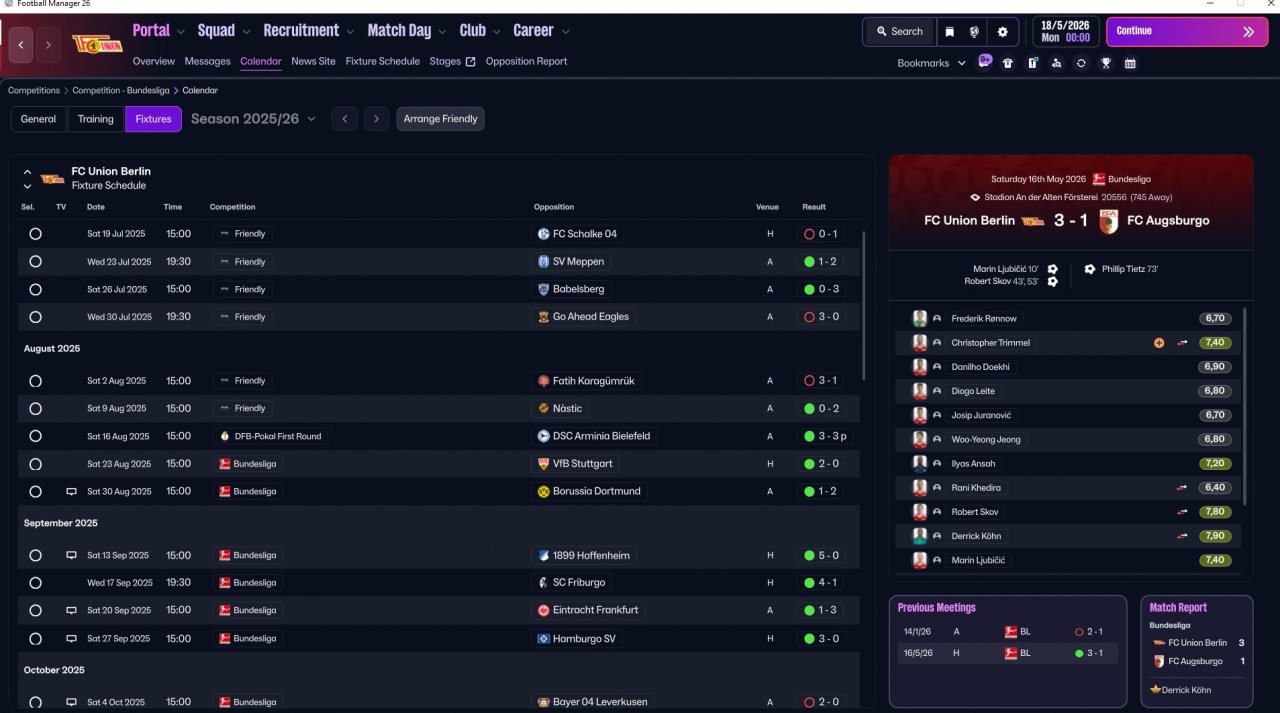Viewport: 1280px width, 713px height.
Task: Expand the Match Day menu dropdown arrow
Action: tap(441, 32)
